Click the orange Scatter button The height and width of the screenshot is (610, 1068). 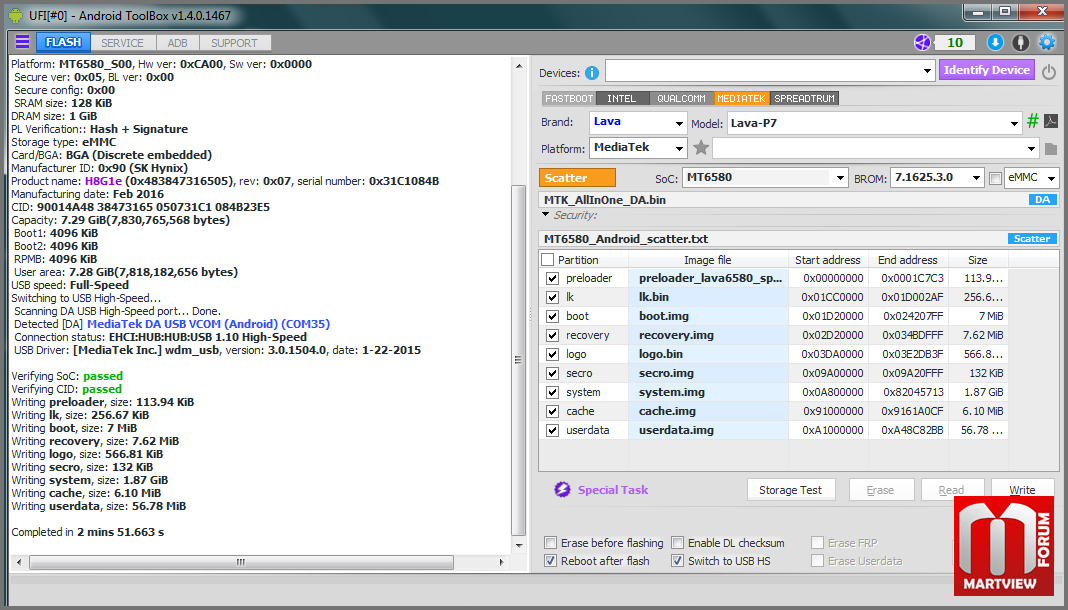coord(578,178)
